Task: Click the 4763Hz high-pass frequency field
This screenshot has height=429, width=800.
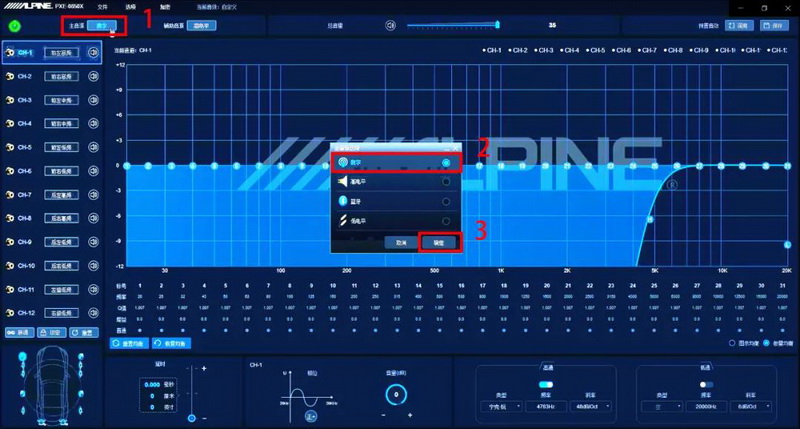Action: 545,407
